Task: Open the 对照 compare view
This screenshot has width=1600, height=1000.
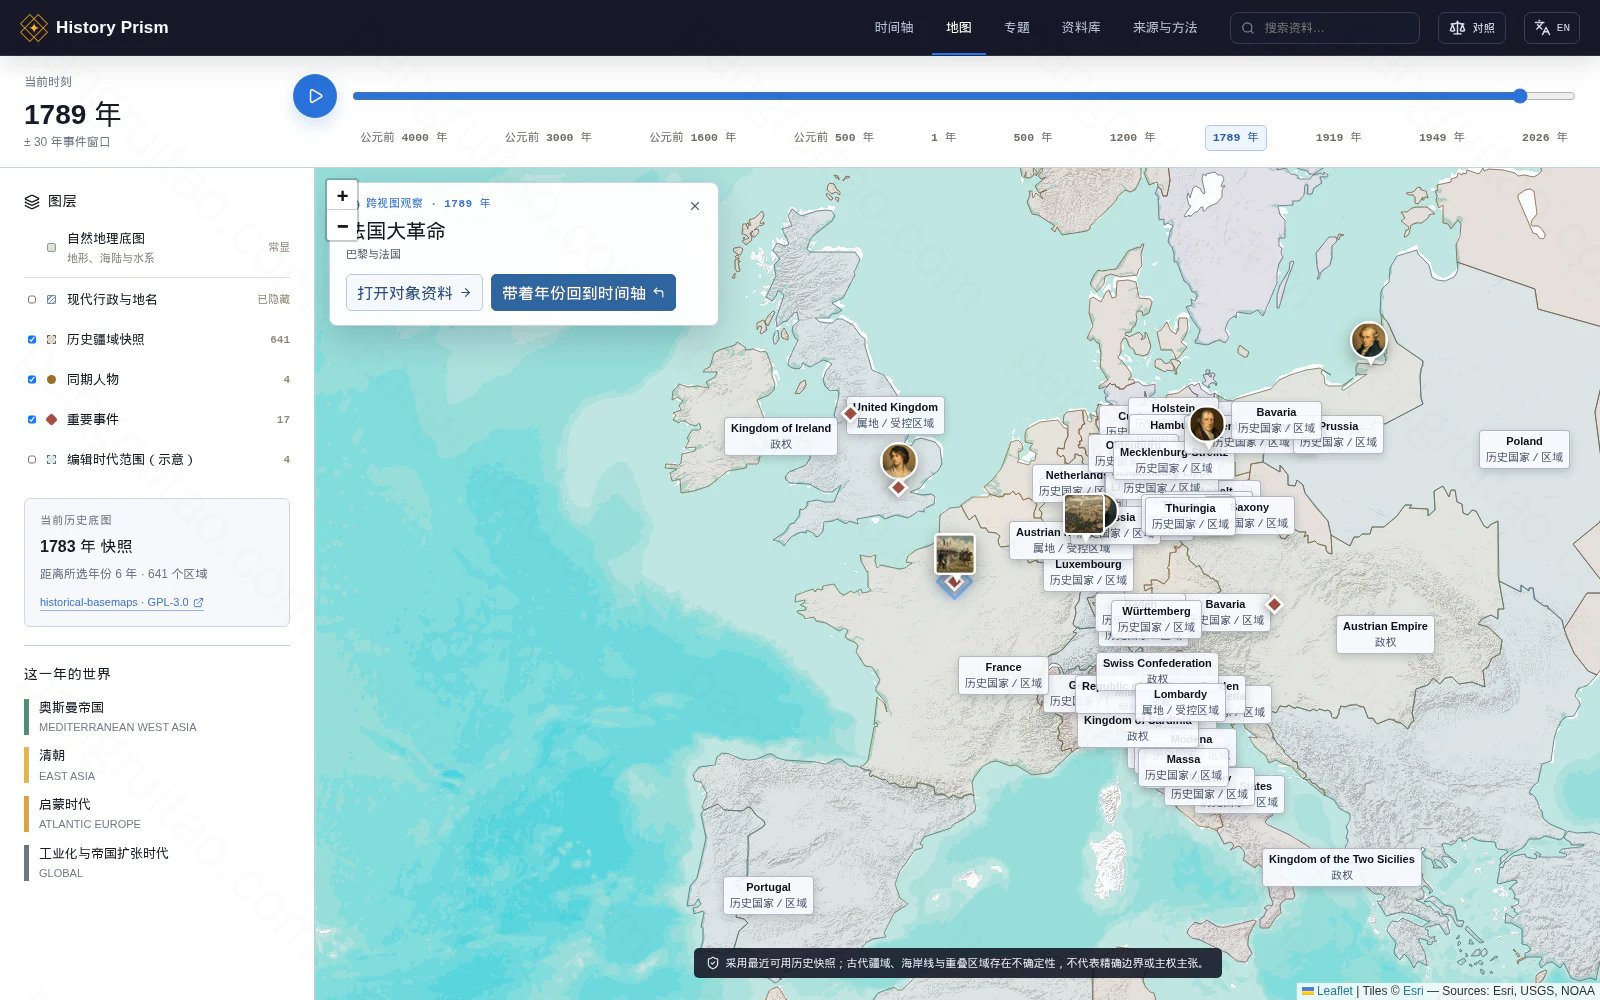Action: pyautogui.click(x=1472, y=28)
